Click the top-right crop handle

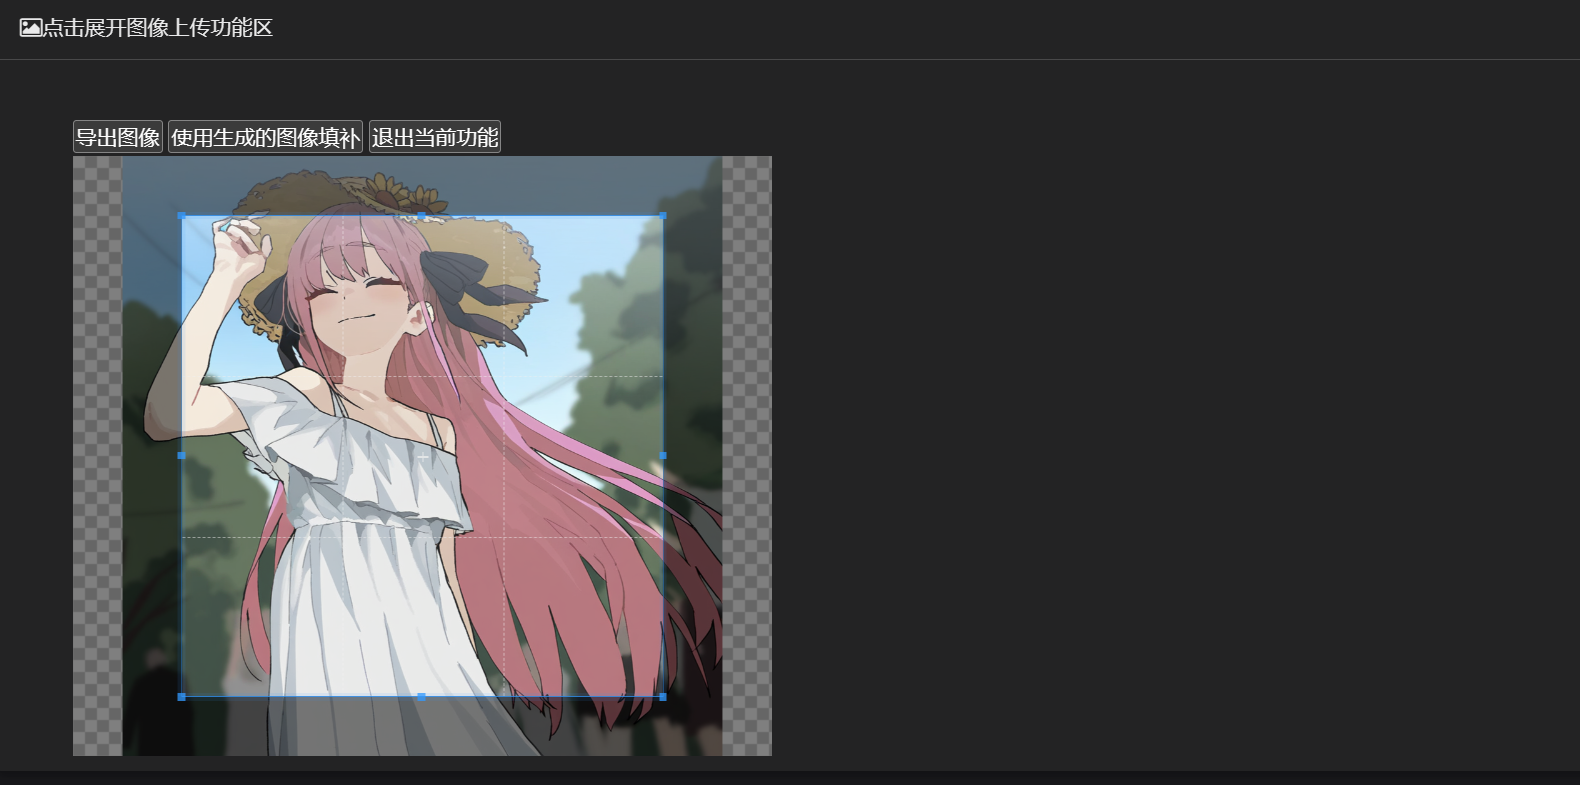pyautogui.click(x=662, y=215)
